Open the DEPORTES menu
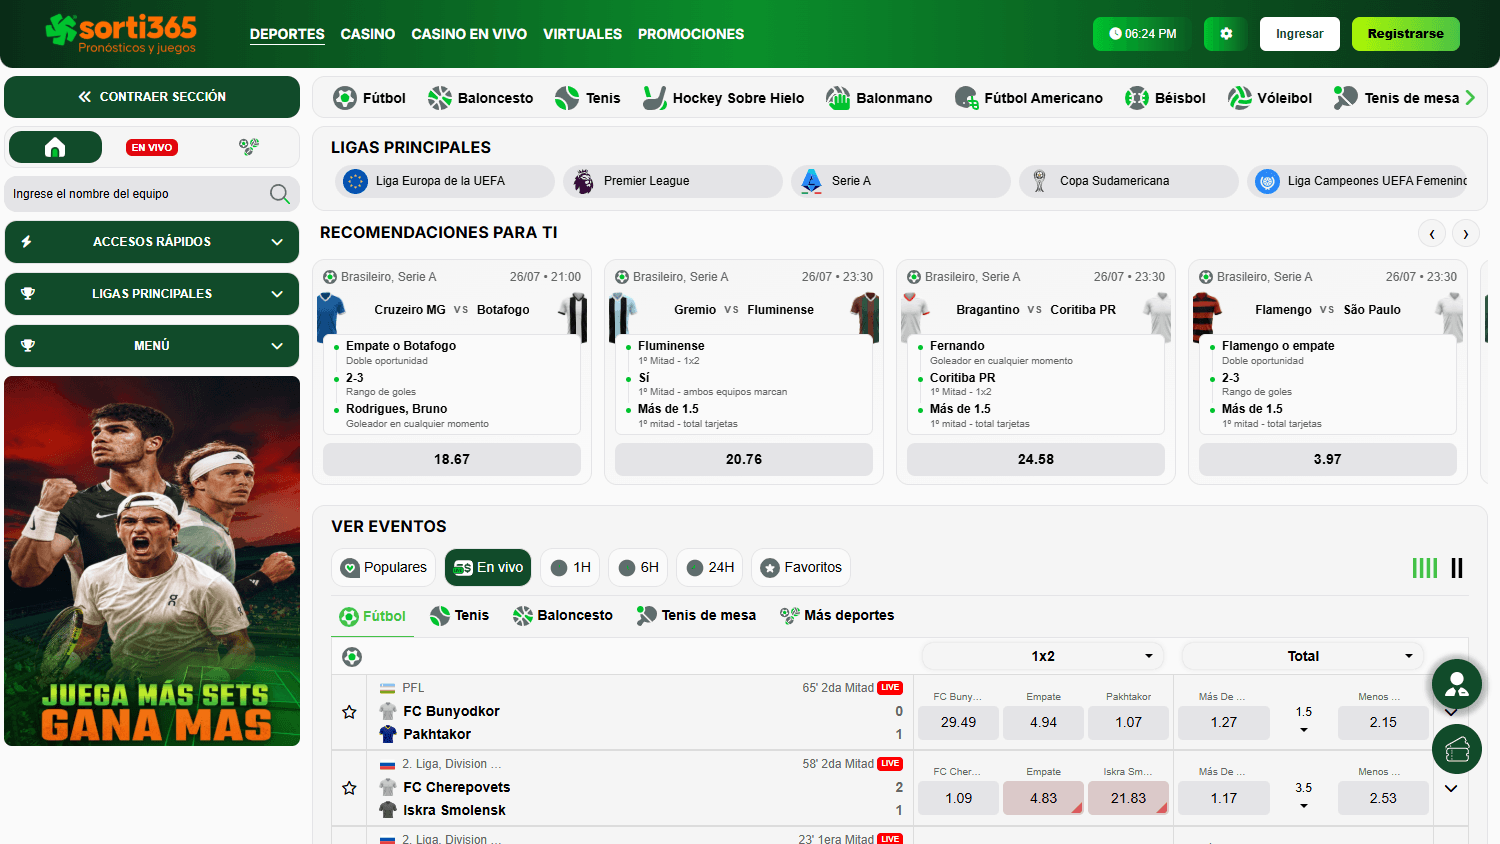Screen dimensions: 1500x844 click(287, 34)
